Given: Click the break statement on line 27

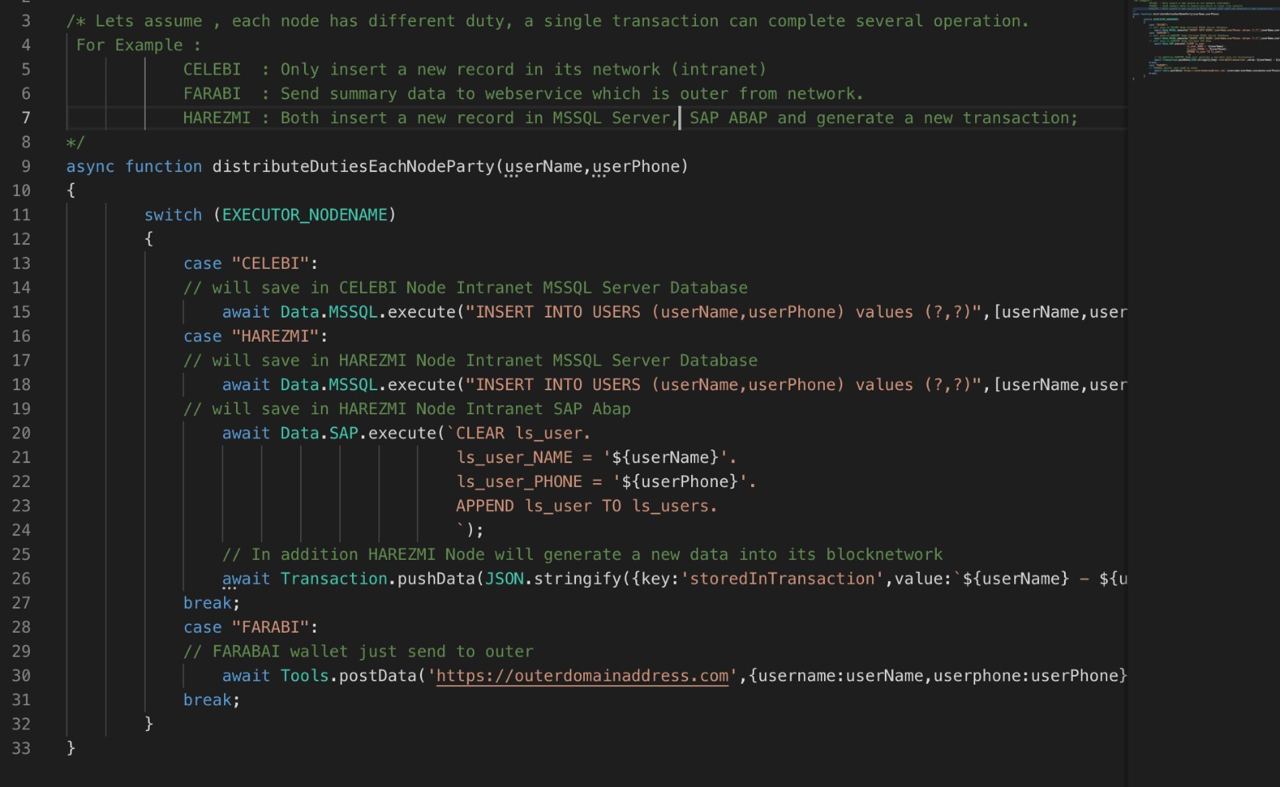Looking at the screenshot, I should click(x=211, y=603).
